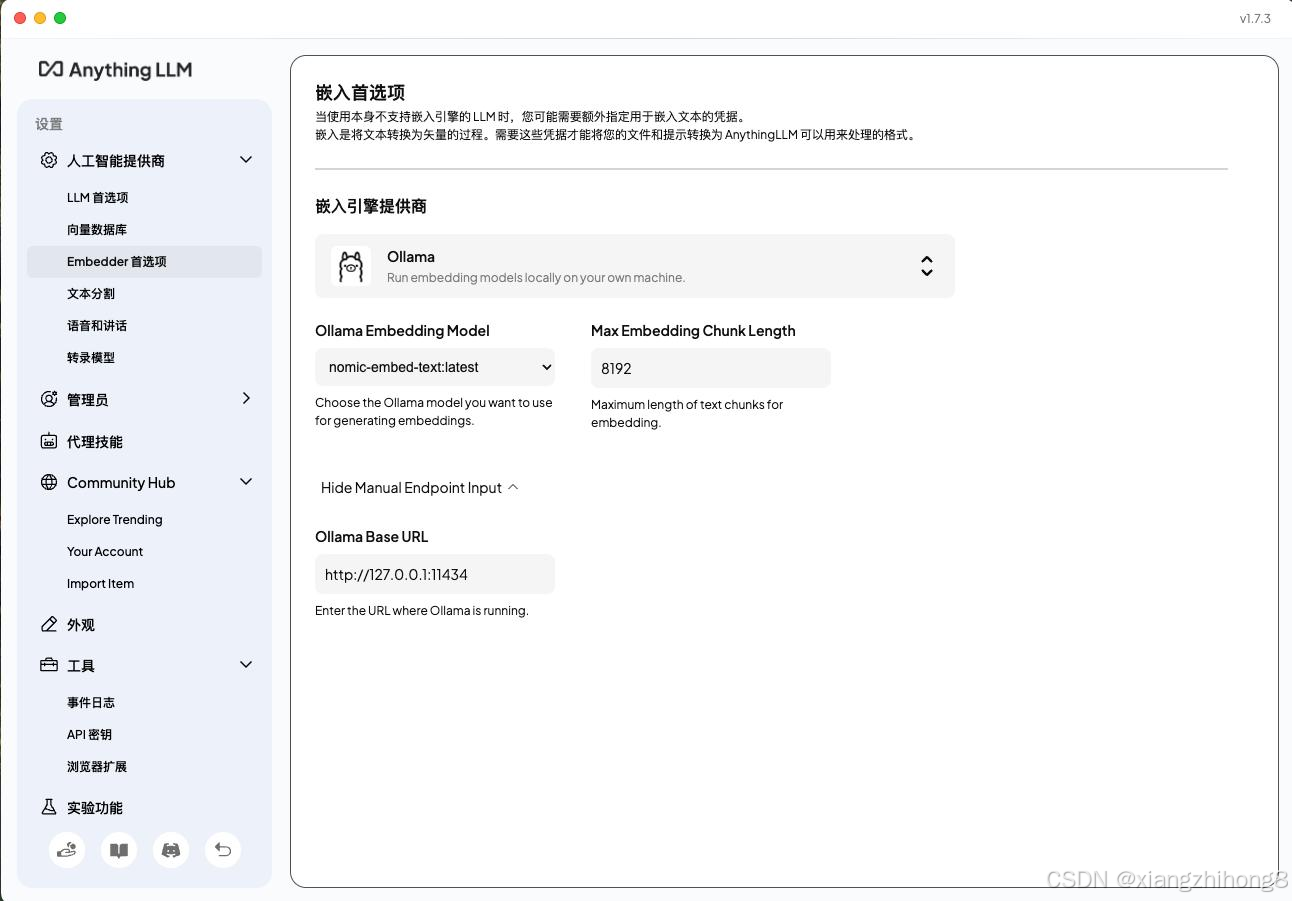This screenshot has height=901, width=1292.
Task: Click the 嵌入引擎提供商 label
Action: click(371, 206)
